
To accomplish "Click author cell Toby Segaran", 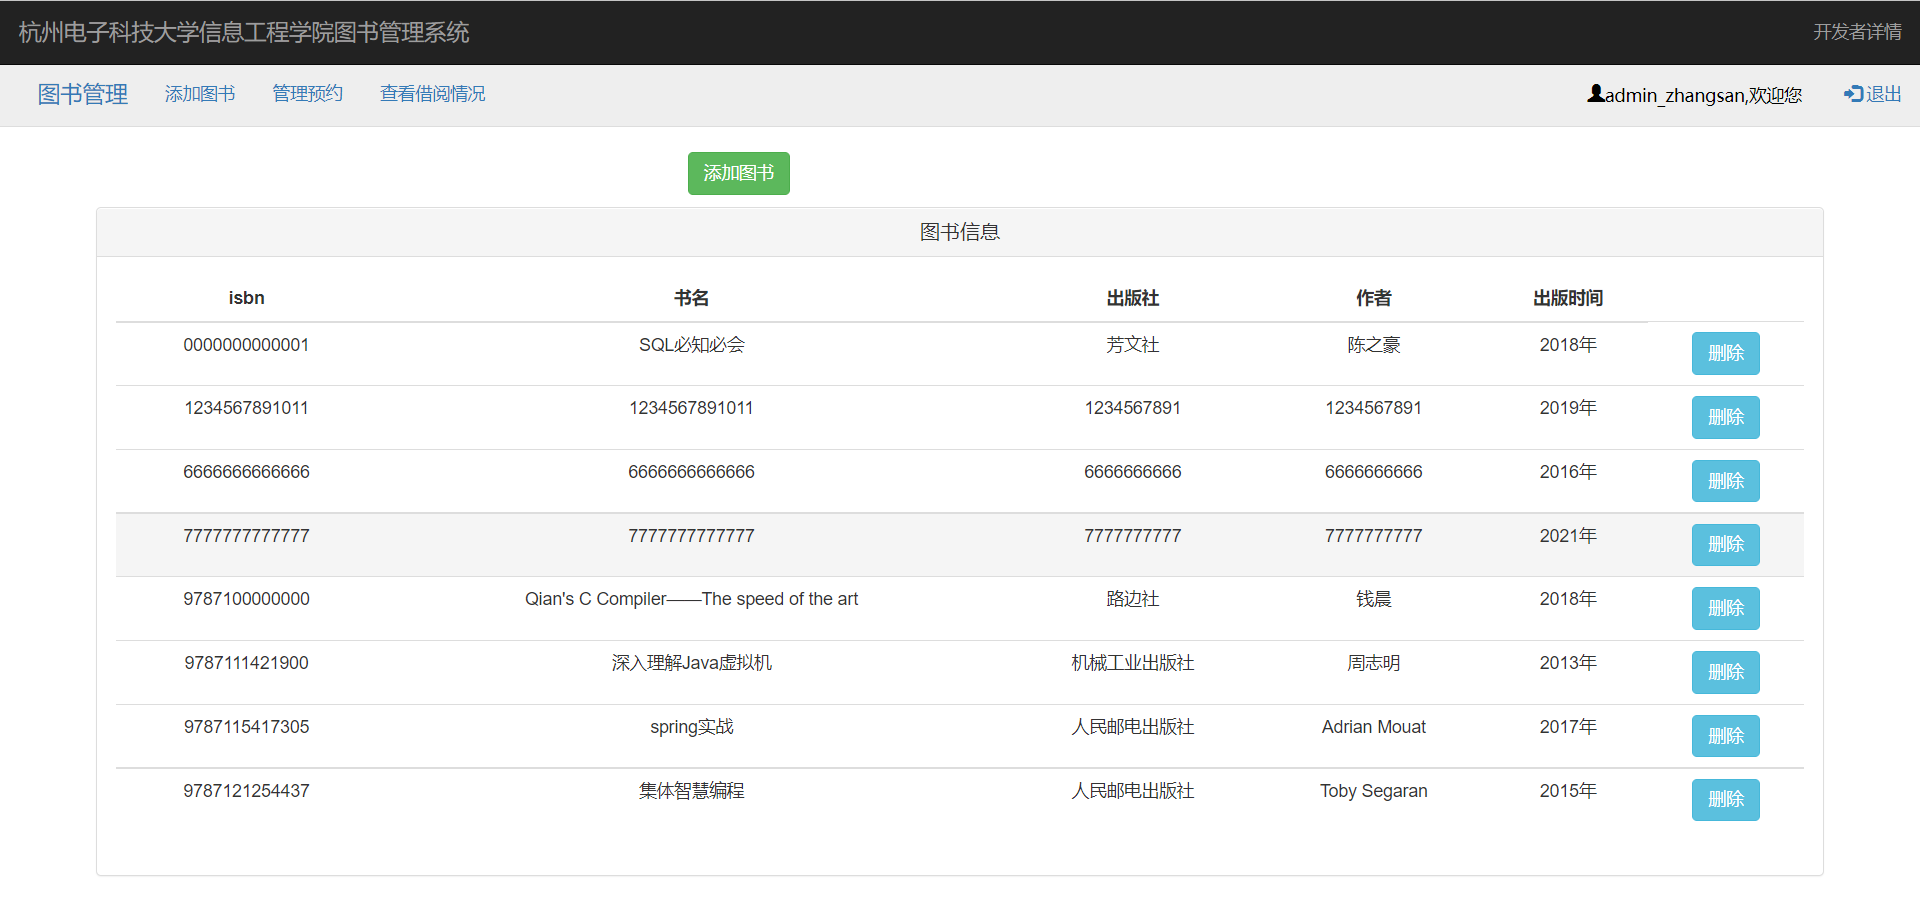I will click(x=1374, y=791).
